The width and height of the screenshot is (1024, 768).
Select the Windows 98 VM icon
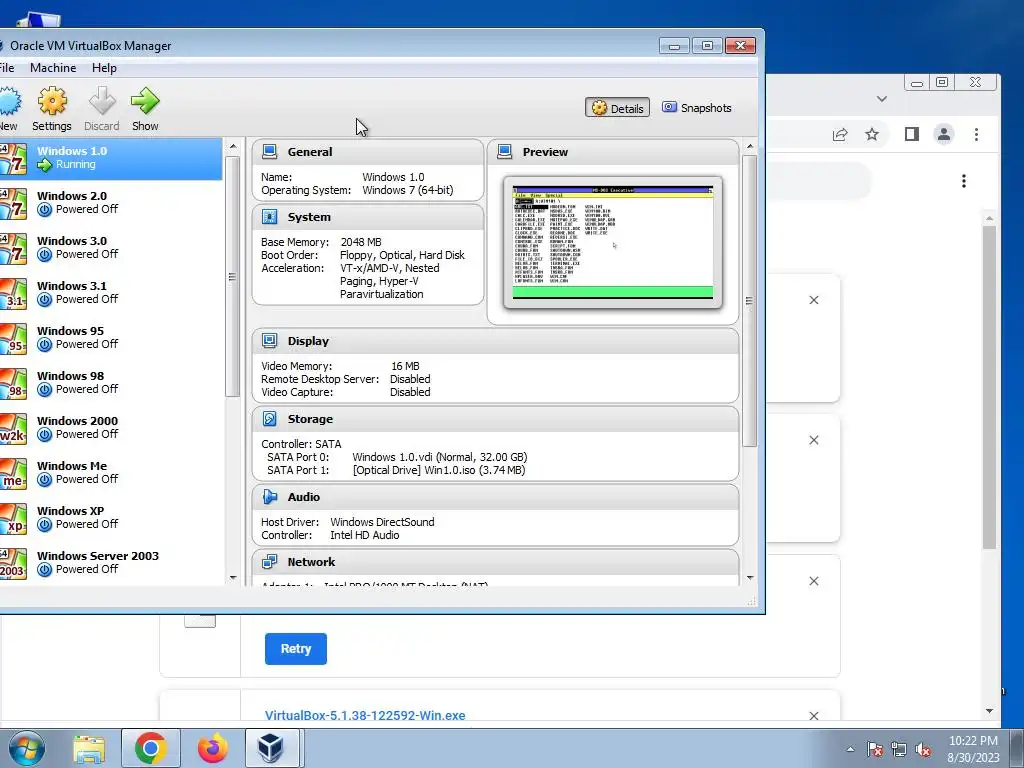pyautogui.click(x=13, y=384)
